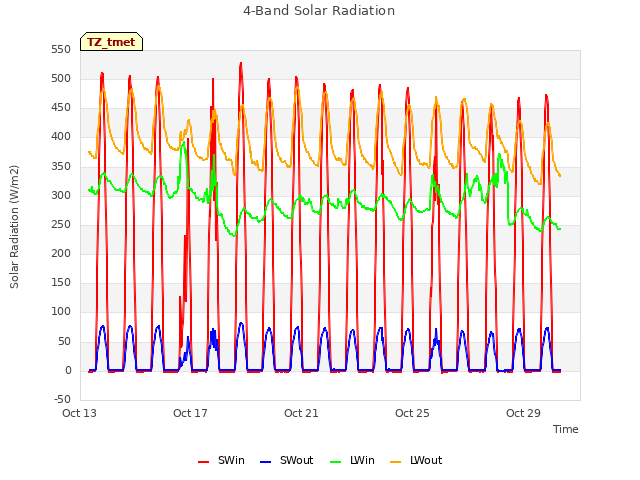Click the 100 y-axis tick label
This screenshot has width=640, height=480.
[x=61, y=312]
